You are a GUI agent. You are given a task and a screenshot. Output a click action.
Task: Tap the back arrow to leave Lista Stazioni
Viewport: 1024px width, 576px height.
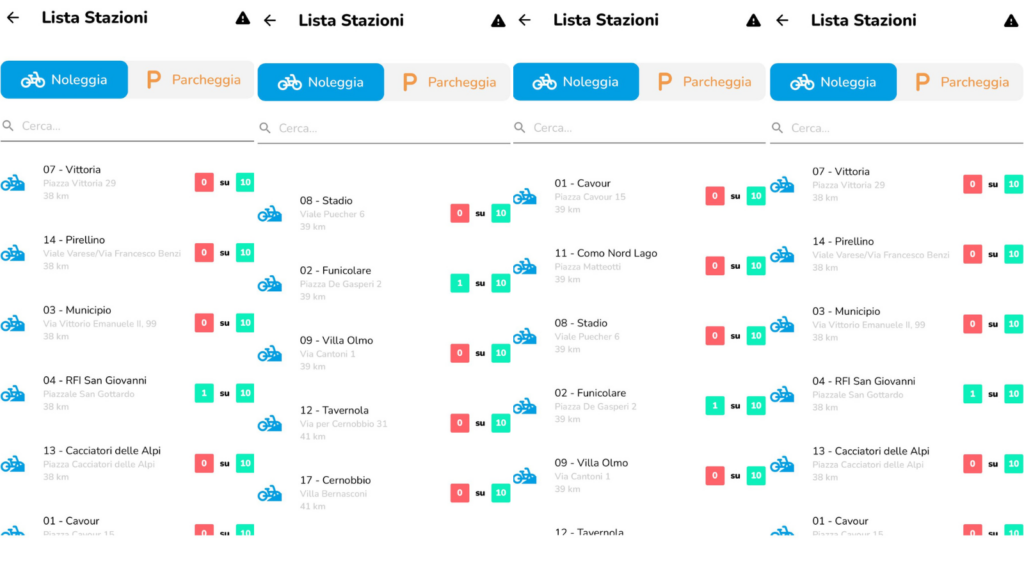coord(12,17)
